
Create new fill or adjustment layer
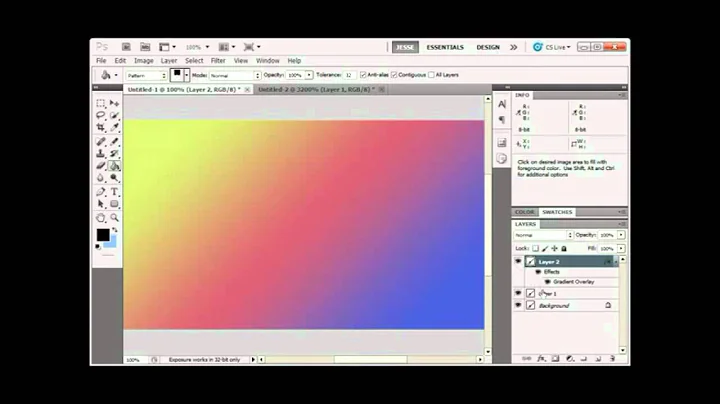point(570,359)
